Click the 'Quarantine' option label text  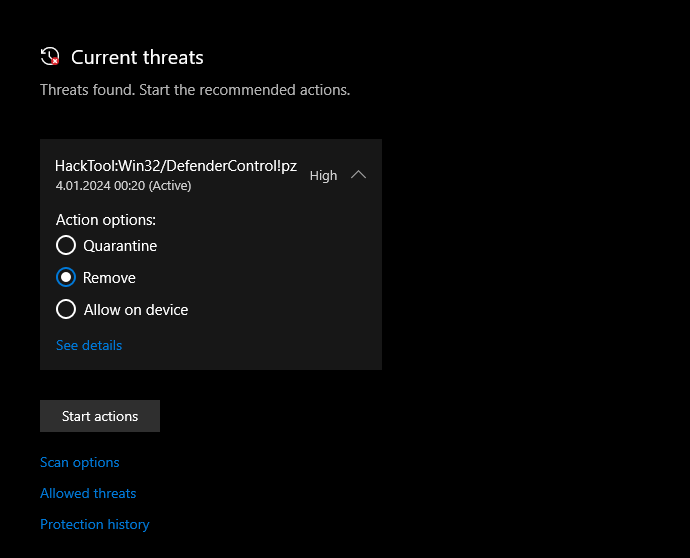(x=120, y=245)
